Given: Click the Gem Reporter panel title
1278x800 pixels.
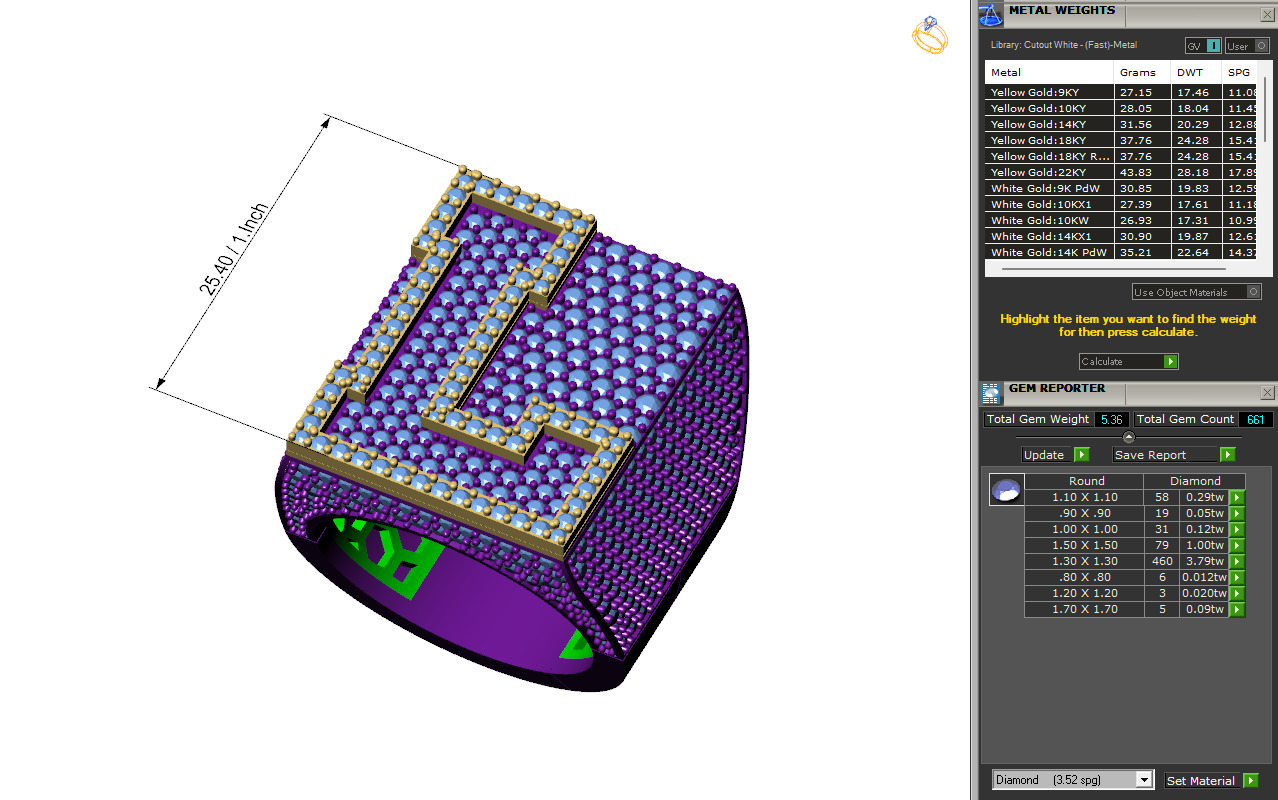Looking at the screenshot, I should click(x=1057, y=388).
